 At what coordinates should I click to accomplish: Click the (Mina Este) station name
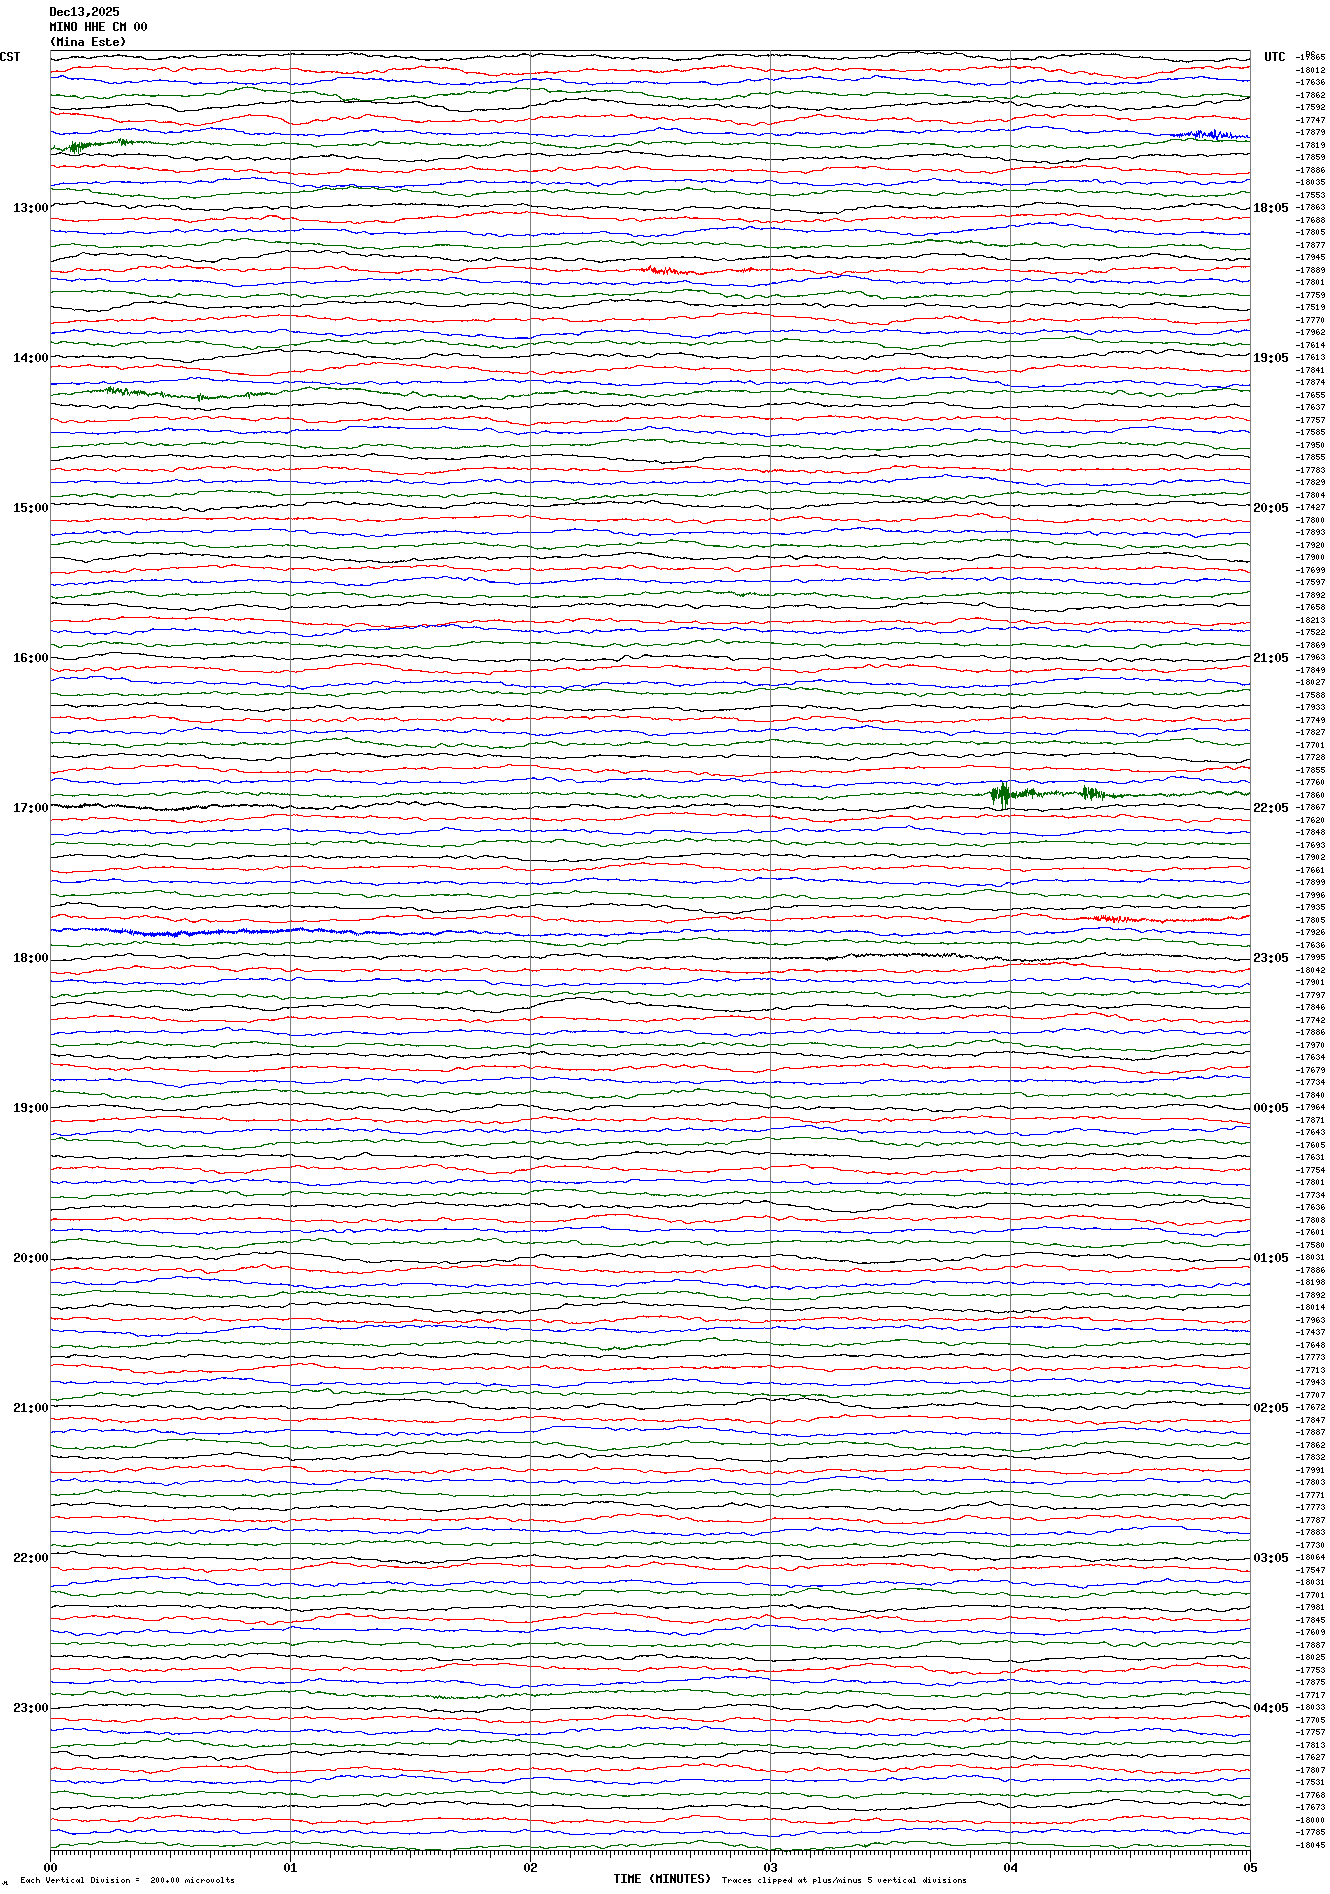click(88, 42)
